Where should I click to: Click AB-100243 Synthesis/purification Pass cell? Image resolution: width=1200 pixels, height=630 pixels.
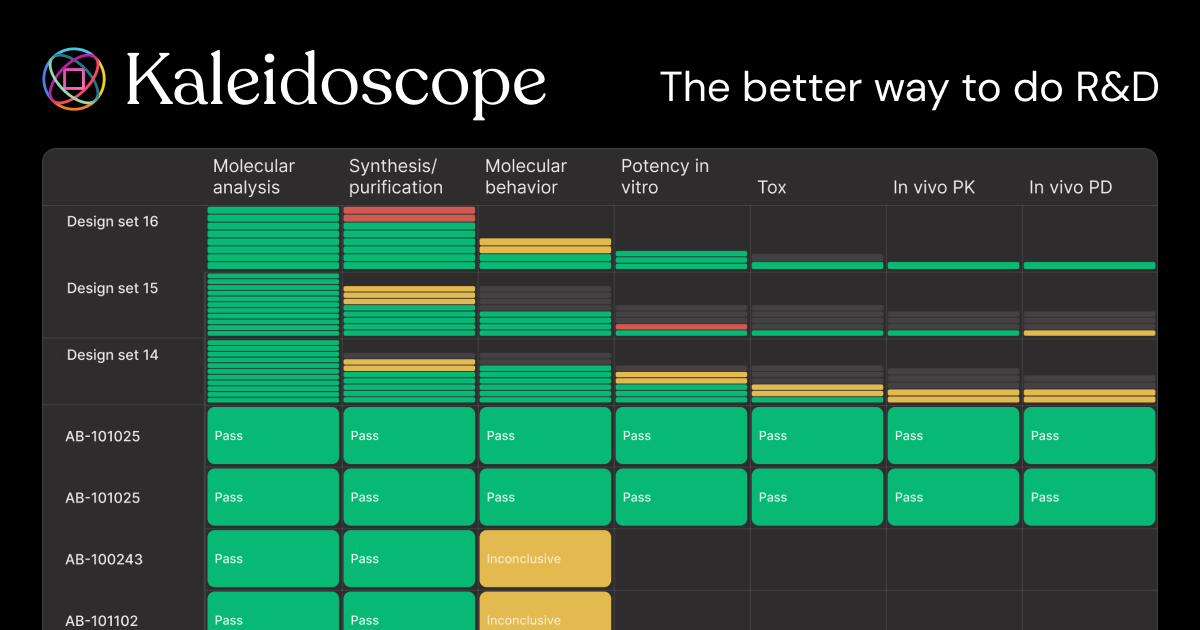(409, 559)
